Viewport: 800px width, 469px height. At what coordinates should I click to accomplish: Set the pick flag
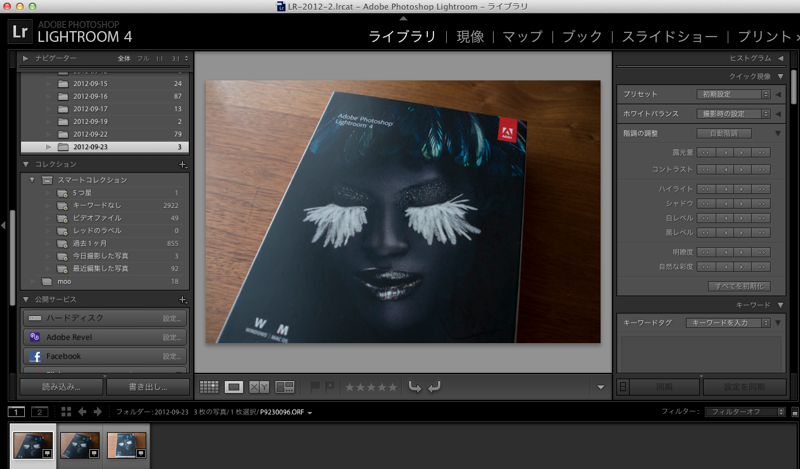point(315,387)
